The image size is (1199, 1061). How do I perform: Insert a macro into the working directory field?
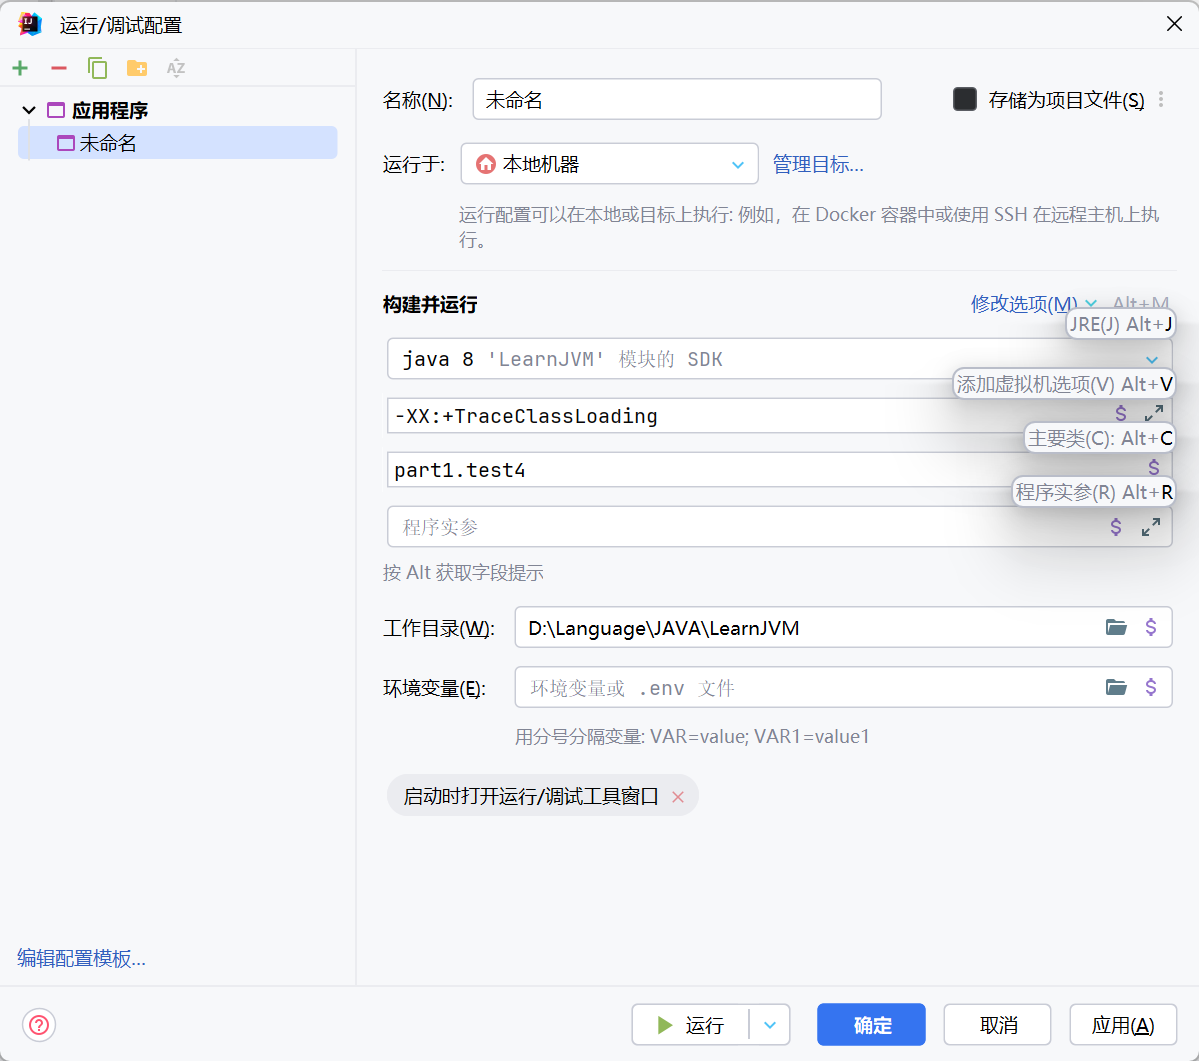(1153, 628)
